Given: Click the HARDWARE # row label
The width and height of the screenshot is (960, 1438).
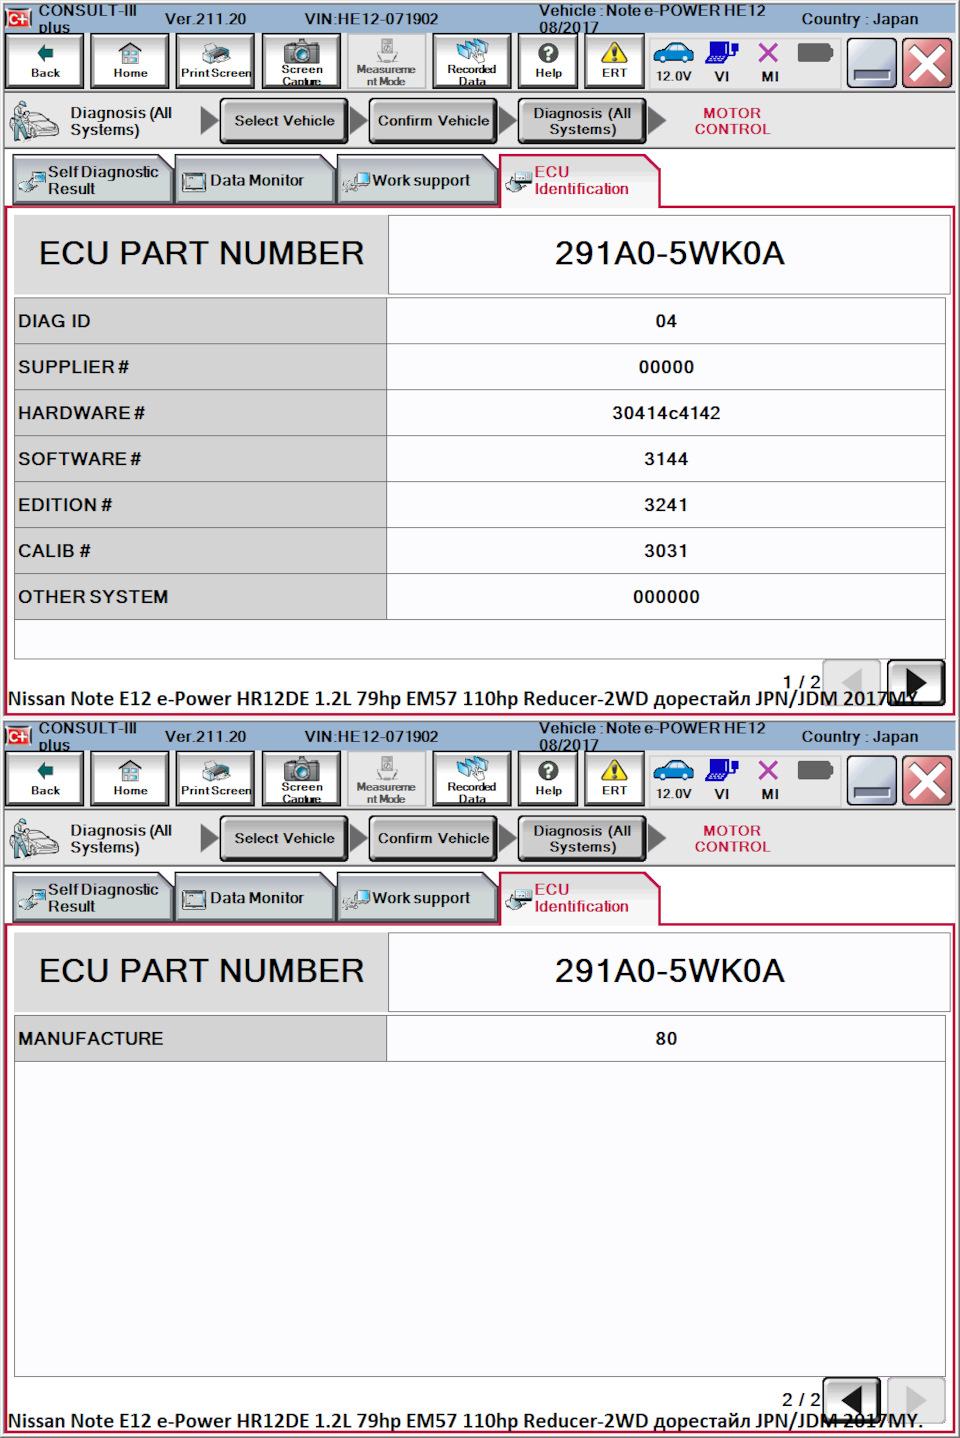Looking at the screenshot, I should [x=81, y=413].
